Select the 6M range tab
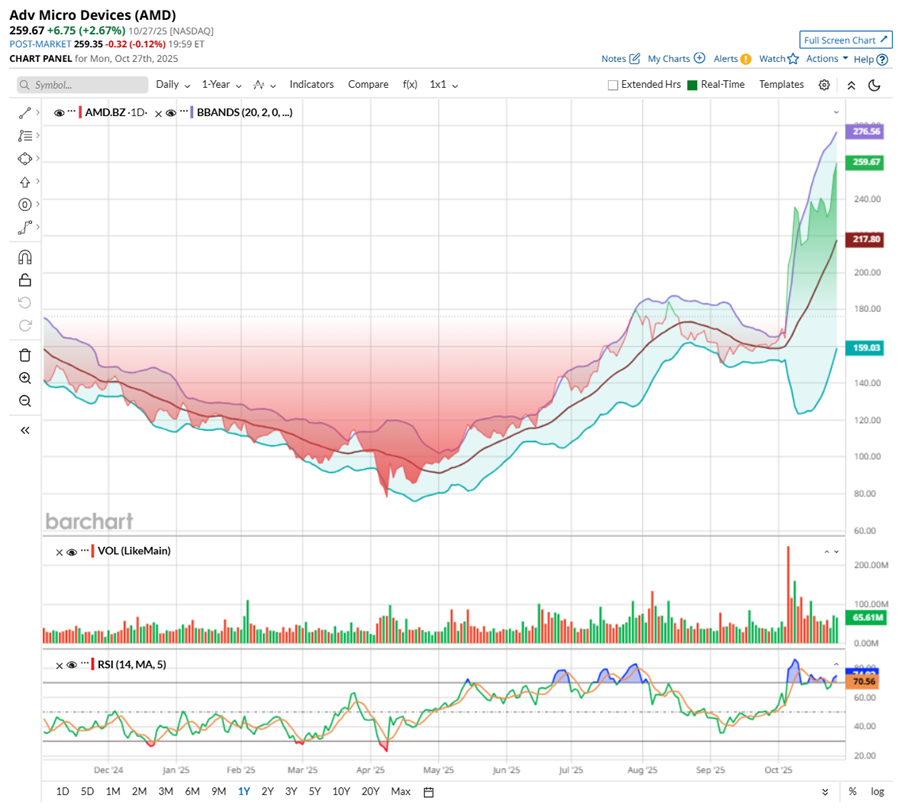The width and height of the screenshot is (902, 808). 192,792
